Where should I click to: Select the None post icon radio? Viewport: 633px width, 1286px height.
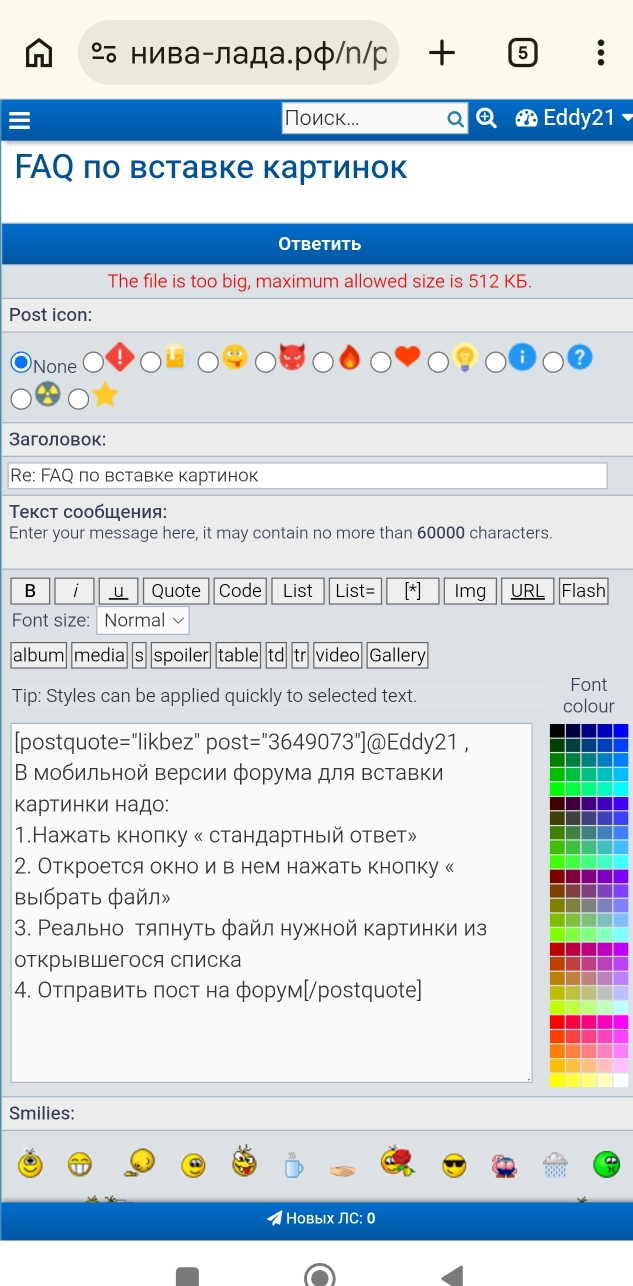click(20, 363)
